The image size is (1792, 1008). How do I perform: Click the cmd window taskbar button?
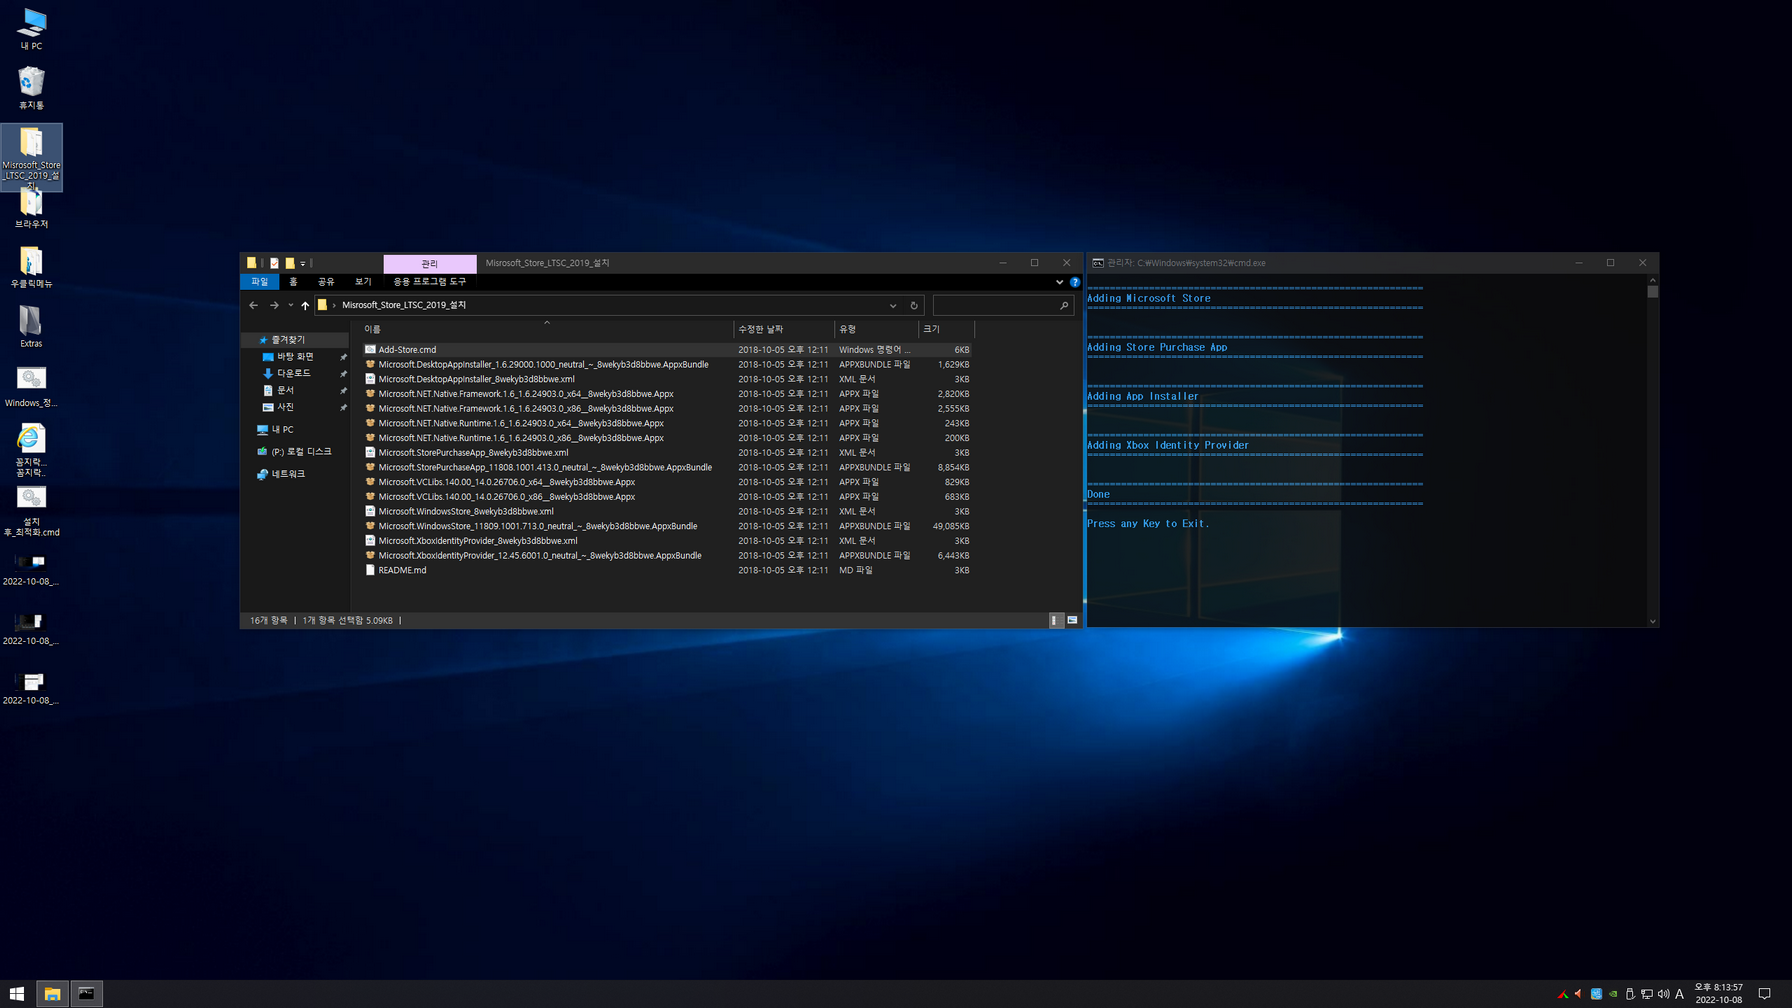[86, 994]
